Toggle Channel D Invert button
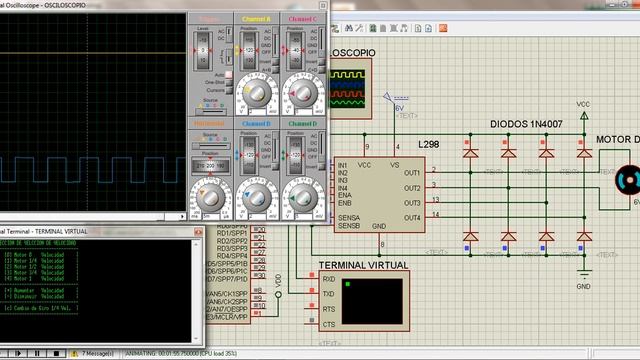640x360 pixels. [x=322, y=166]
